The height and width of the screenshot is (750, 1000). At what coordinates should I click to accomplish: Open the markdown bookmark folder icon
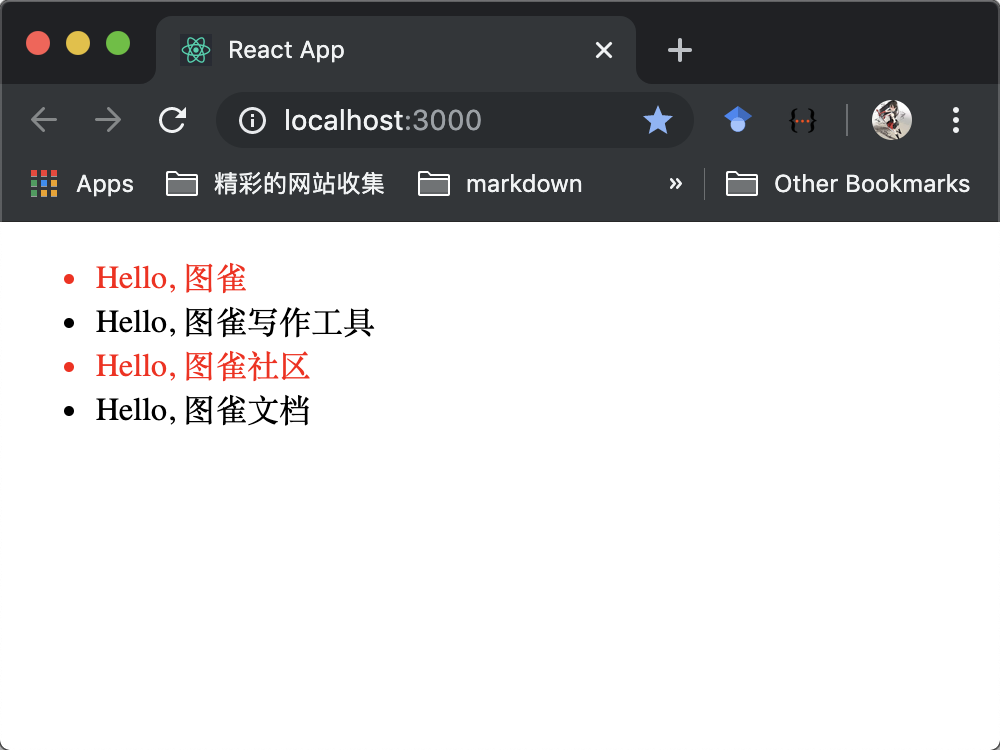[x=433, y=183]
